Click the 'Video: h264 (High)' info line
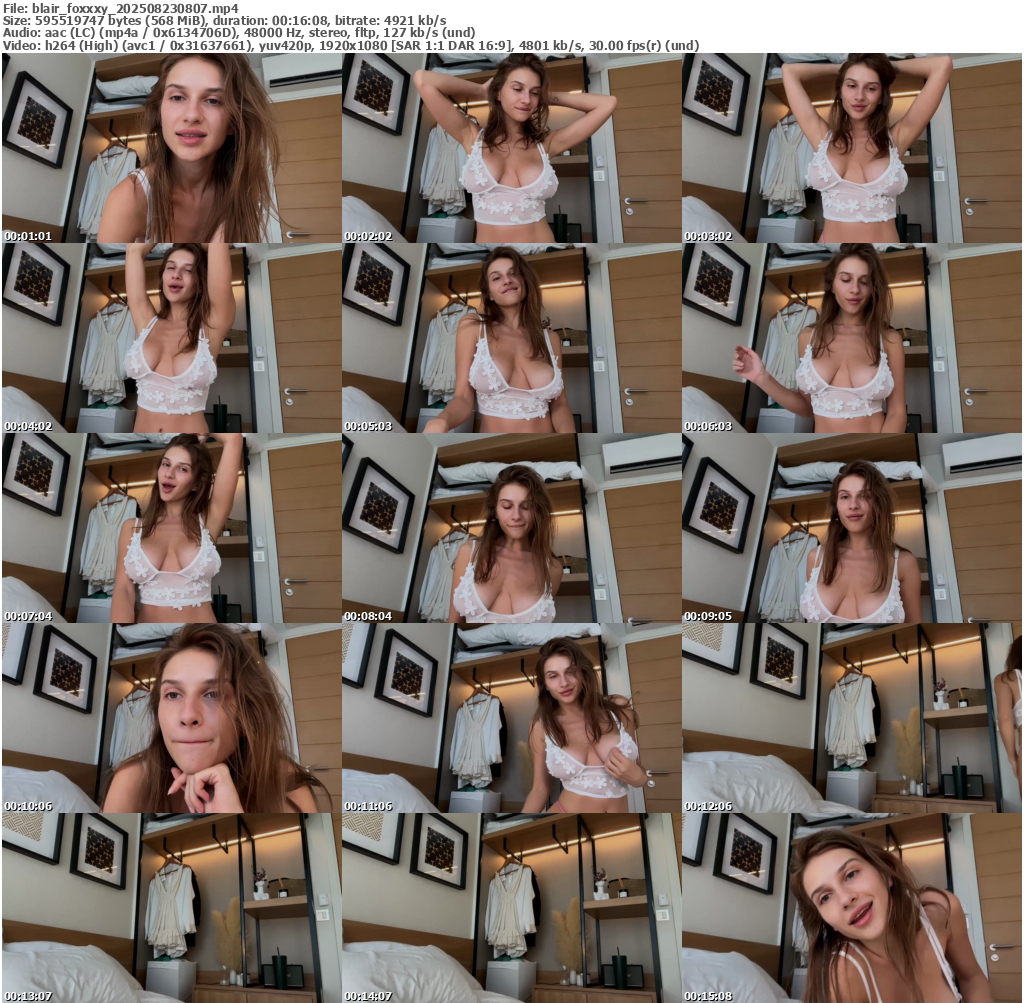The image size is (1024, 1003). pos(351,46)
